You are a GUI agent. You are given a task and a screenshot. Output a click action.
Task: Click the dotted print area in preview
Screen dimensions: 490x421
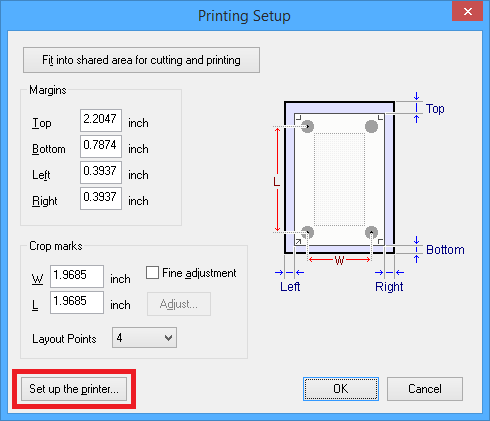(339, 179)
